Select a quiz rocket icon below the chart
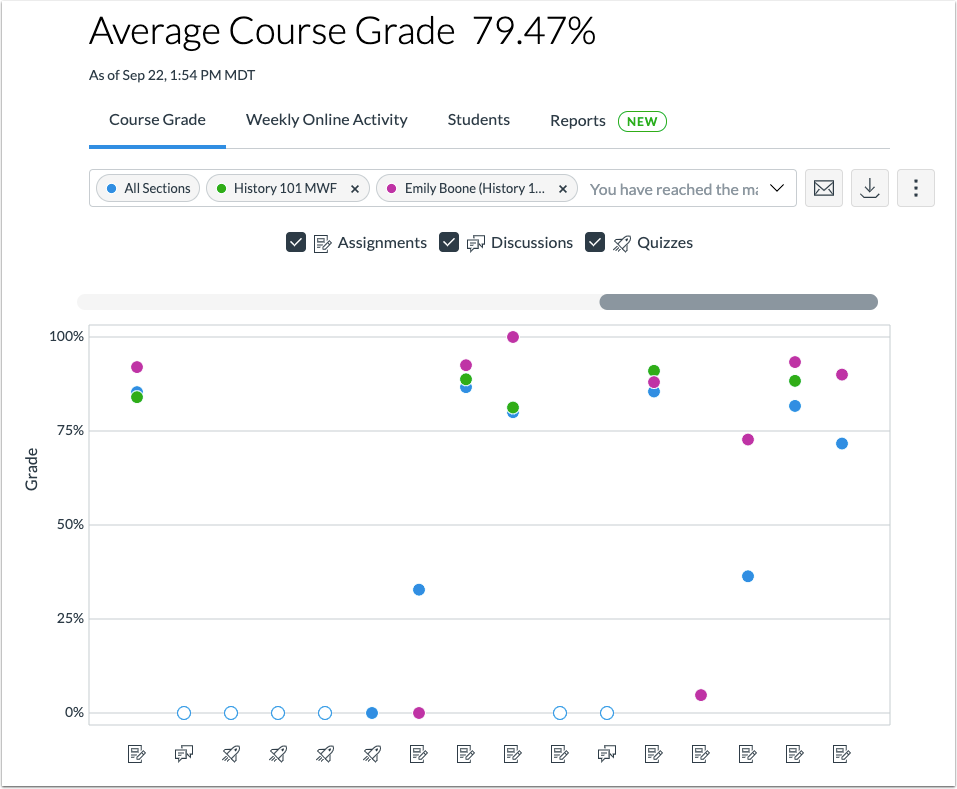Image resolution: width=957 pixels, height=789 pixels. pyautogui.click(x=230, y=754)
